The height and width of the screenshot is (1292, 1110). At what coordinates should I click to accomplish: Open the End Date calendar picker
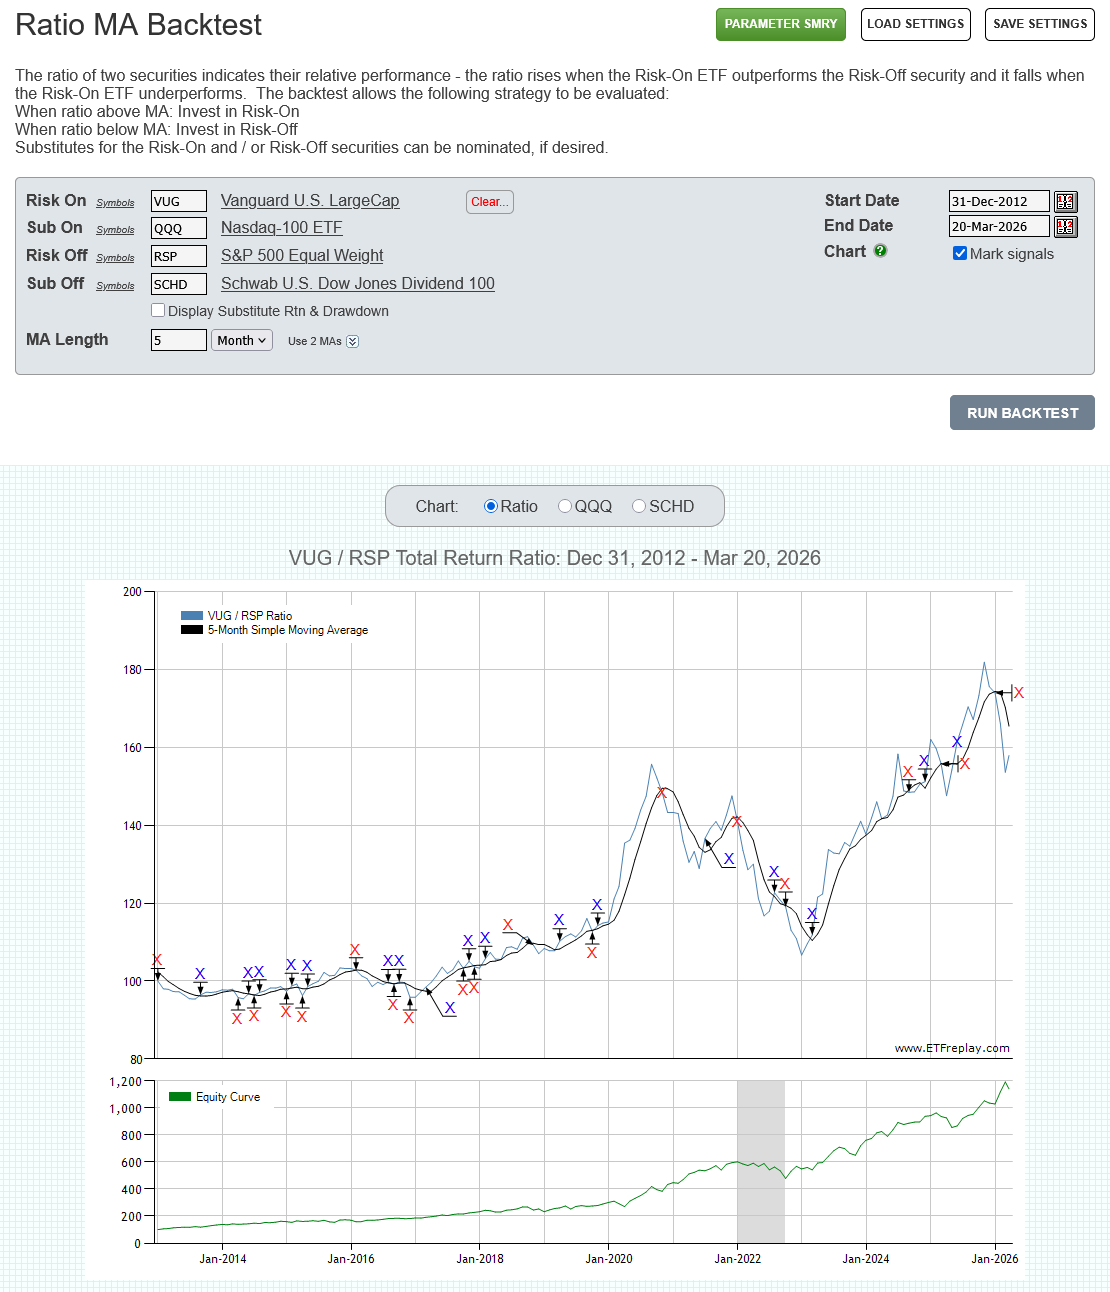click(1065, 227)
